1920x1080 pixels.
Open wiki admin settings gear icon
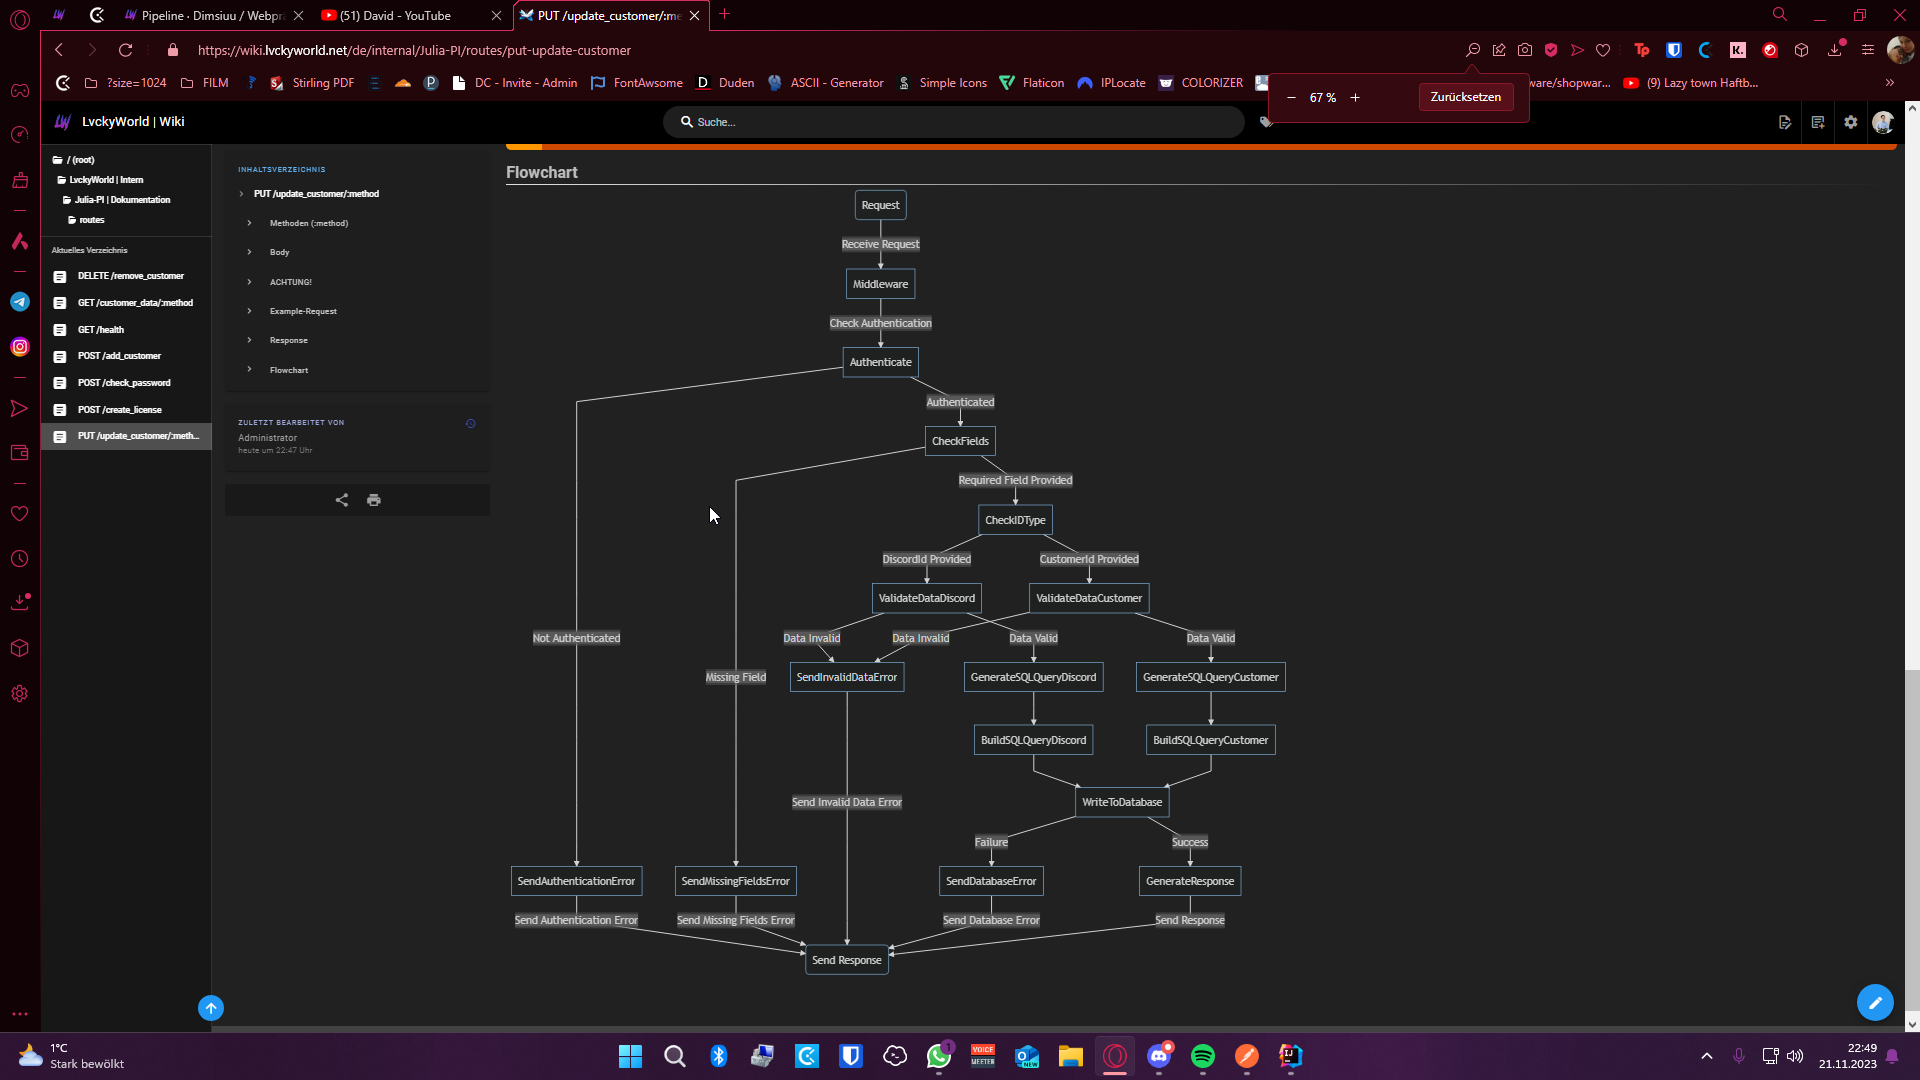(x=1851, y=122)
